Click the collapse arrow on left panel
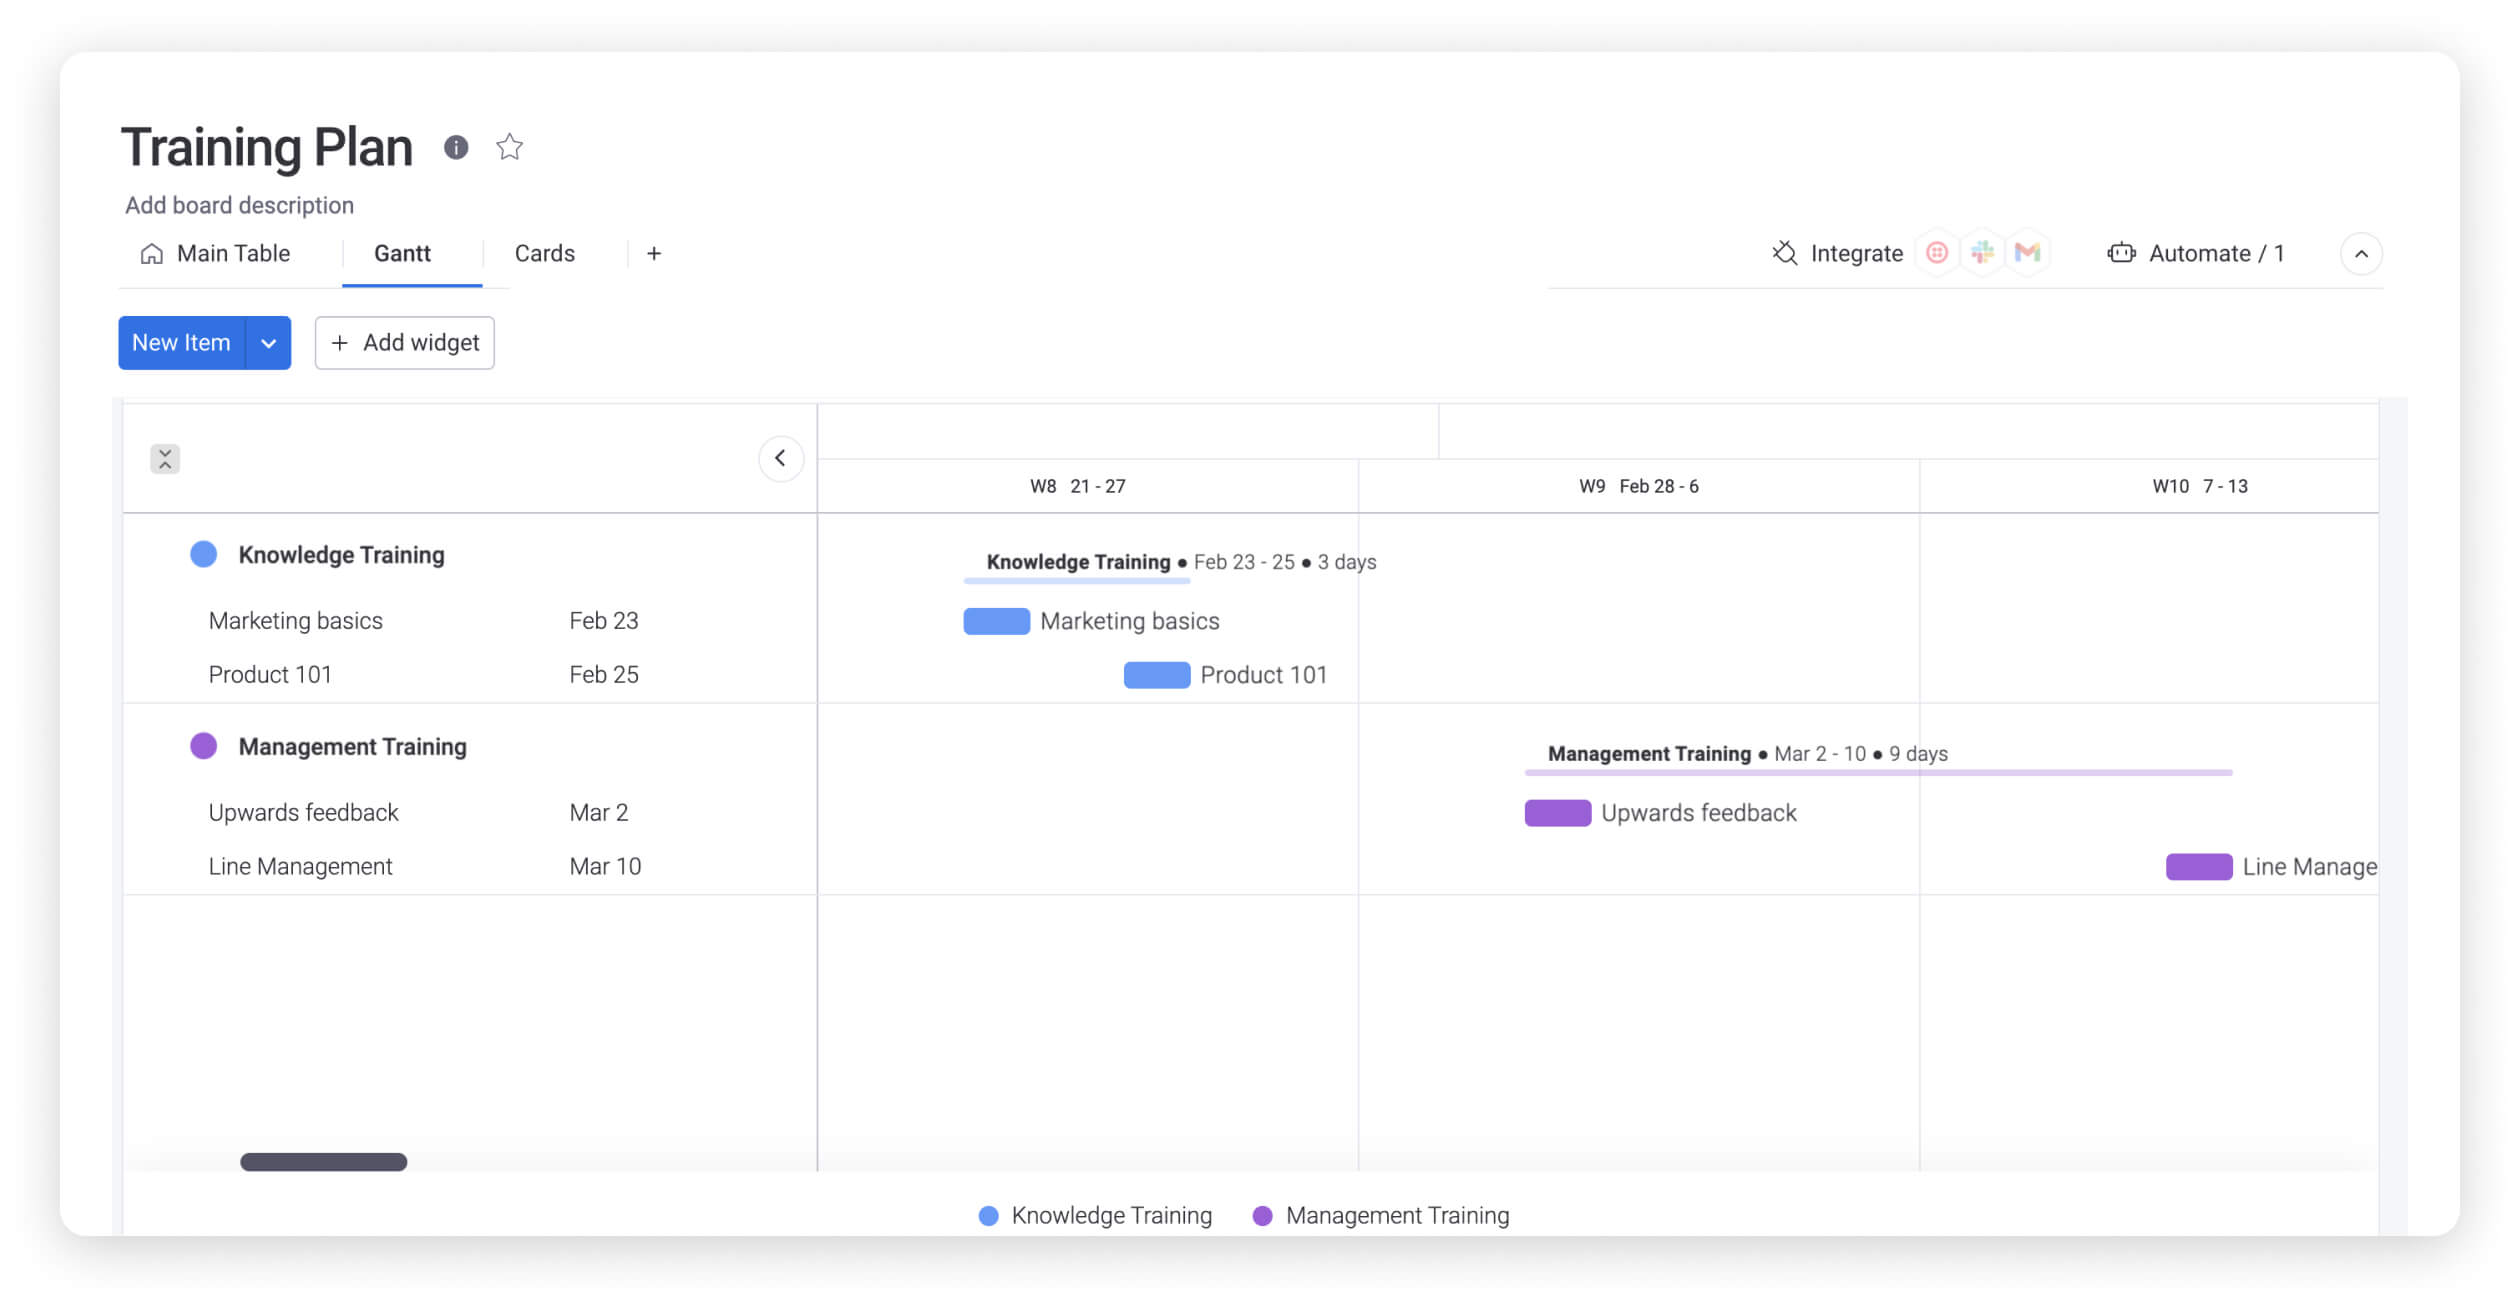This screenshot has width=2520, height=1305. coord(781,459)
